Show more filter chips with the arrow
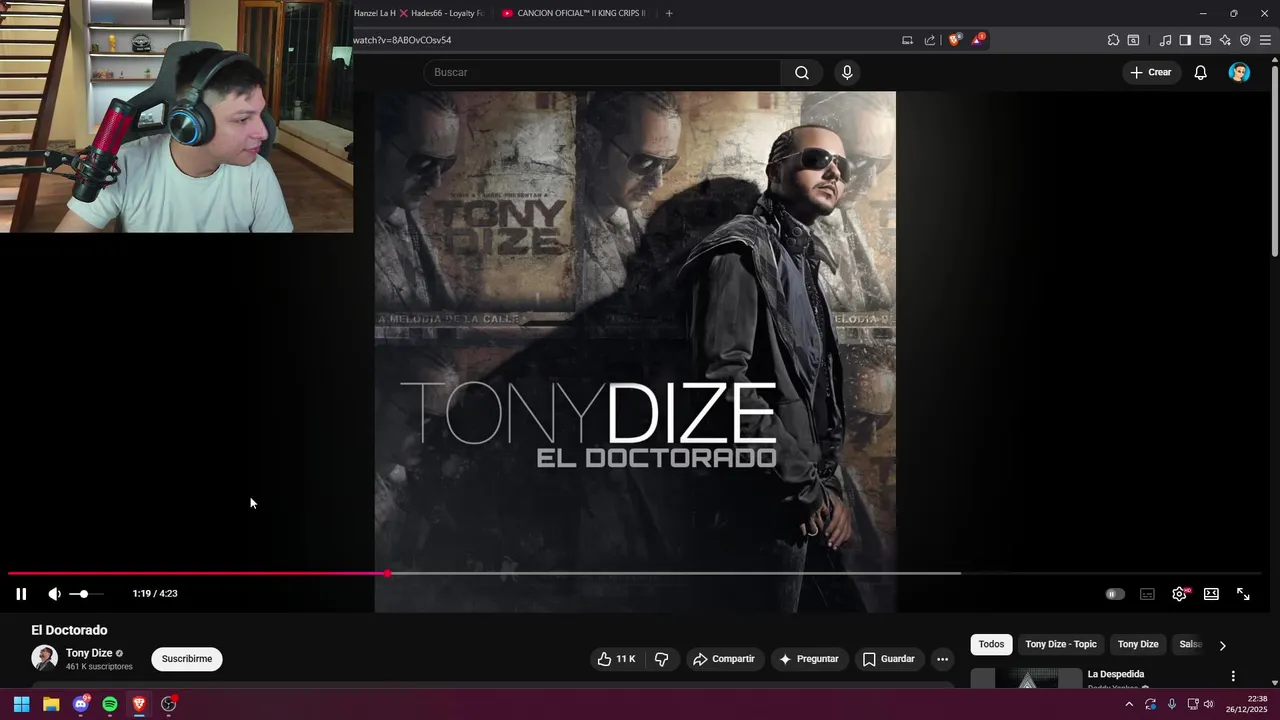This screenshot has width=1280, height=720. [x=1222, y=645]
